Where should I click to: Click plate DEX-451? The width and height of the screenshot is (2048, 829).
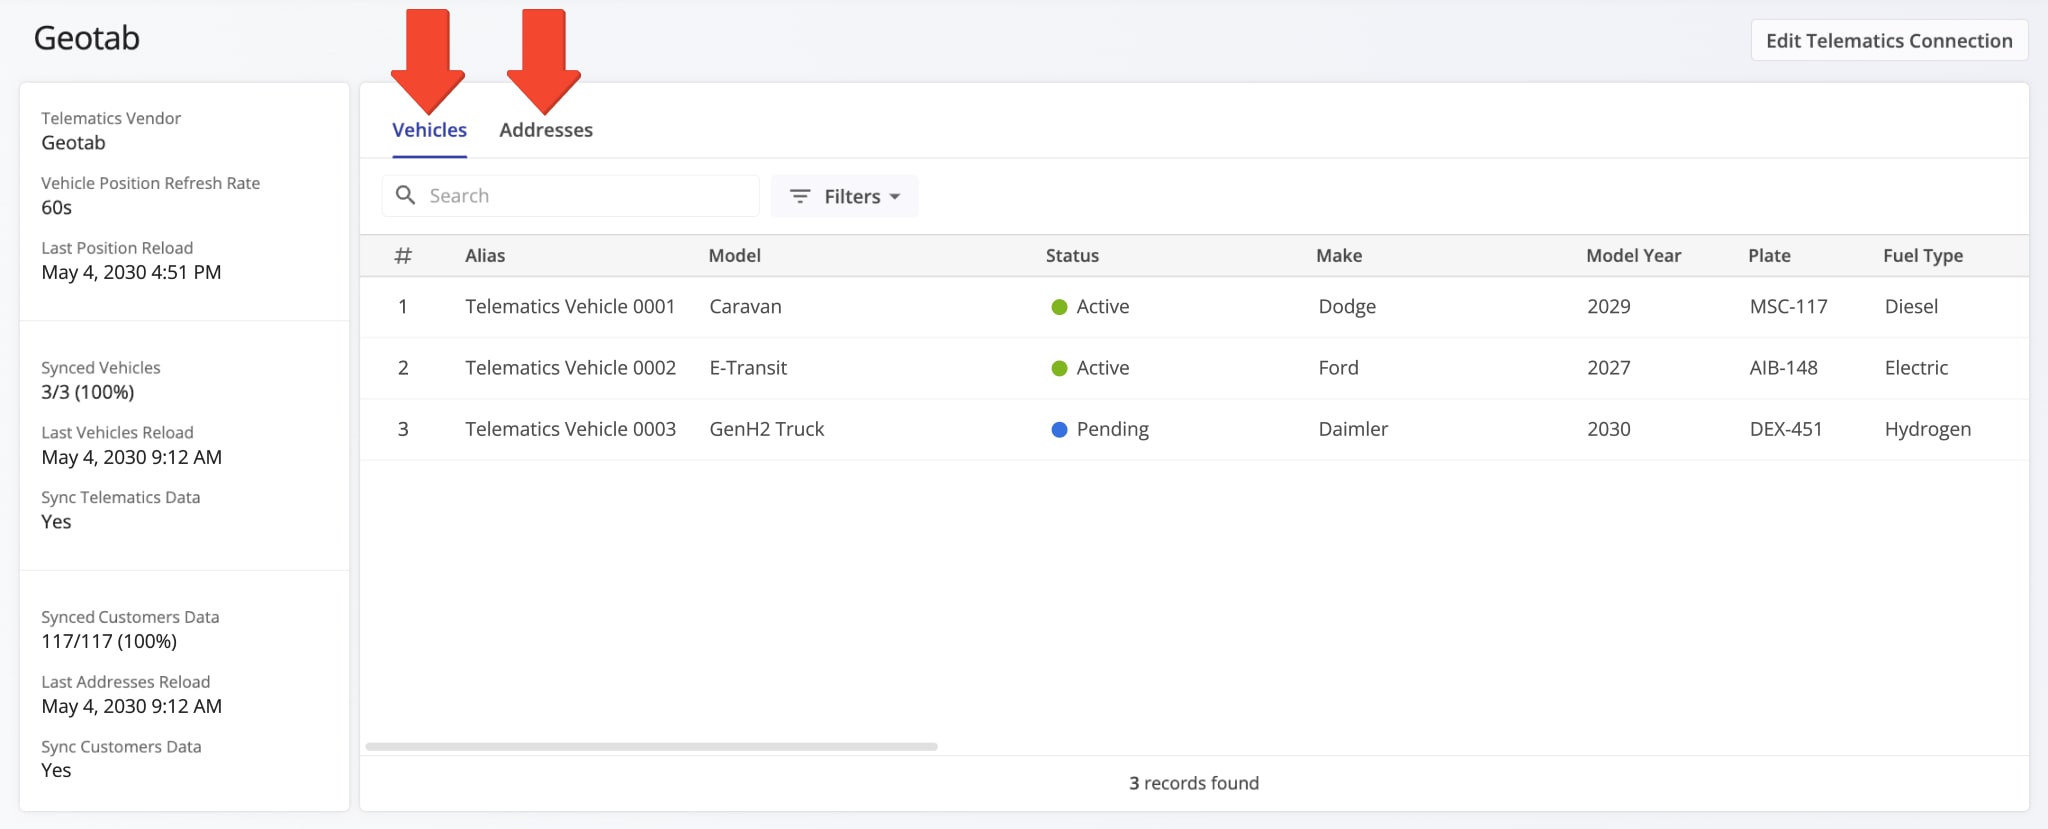point(1786,429)
